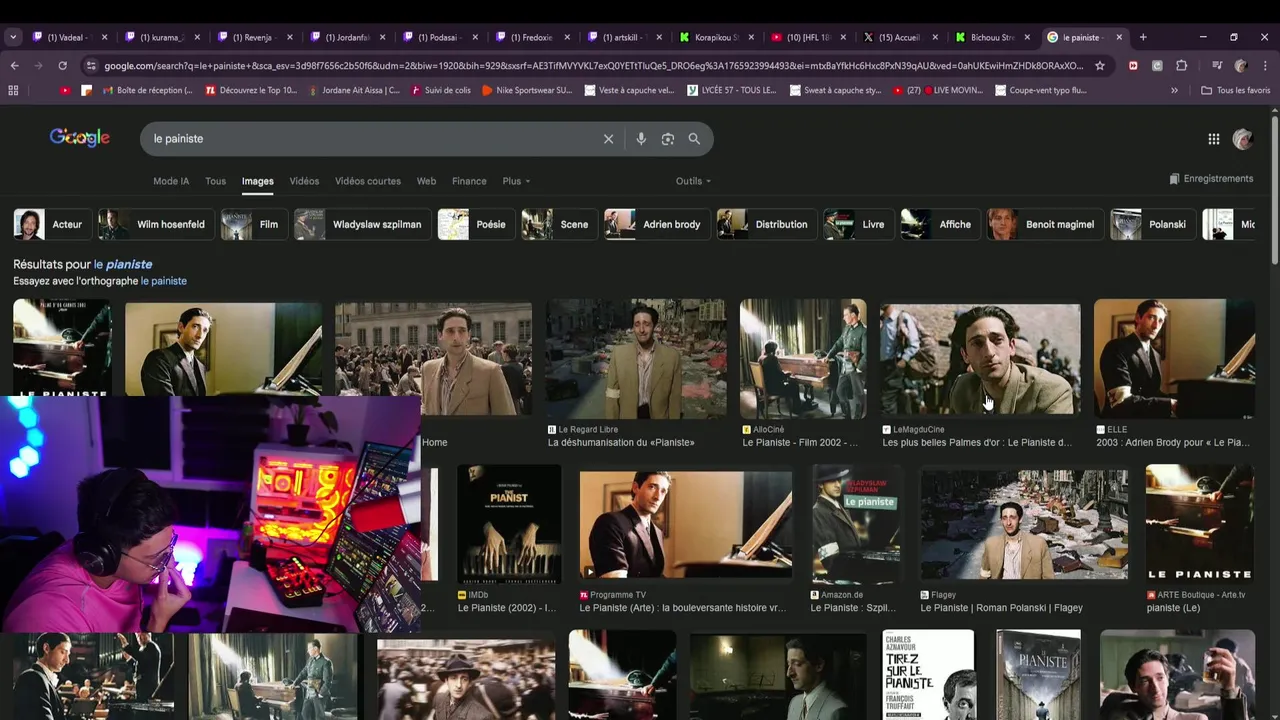
Task: Open the ELLE '2003 : Adrien Brody' image
Action: pos(1174,358)
